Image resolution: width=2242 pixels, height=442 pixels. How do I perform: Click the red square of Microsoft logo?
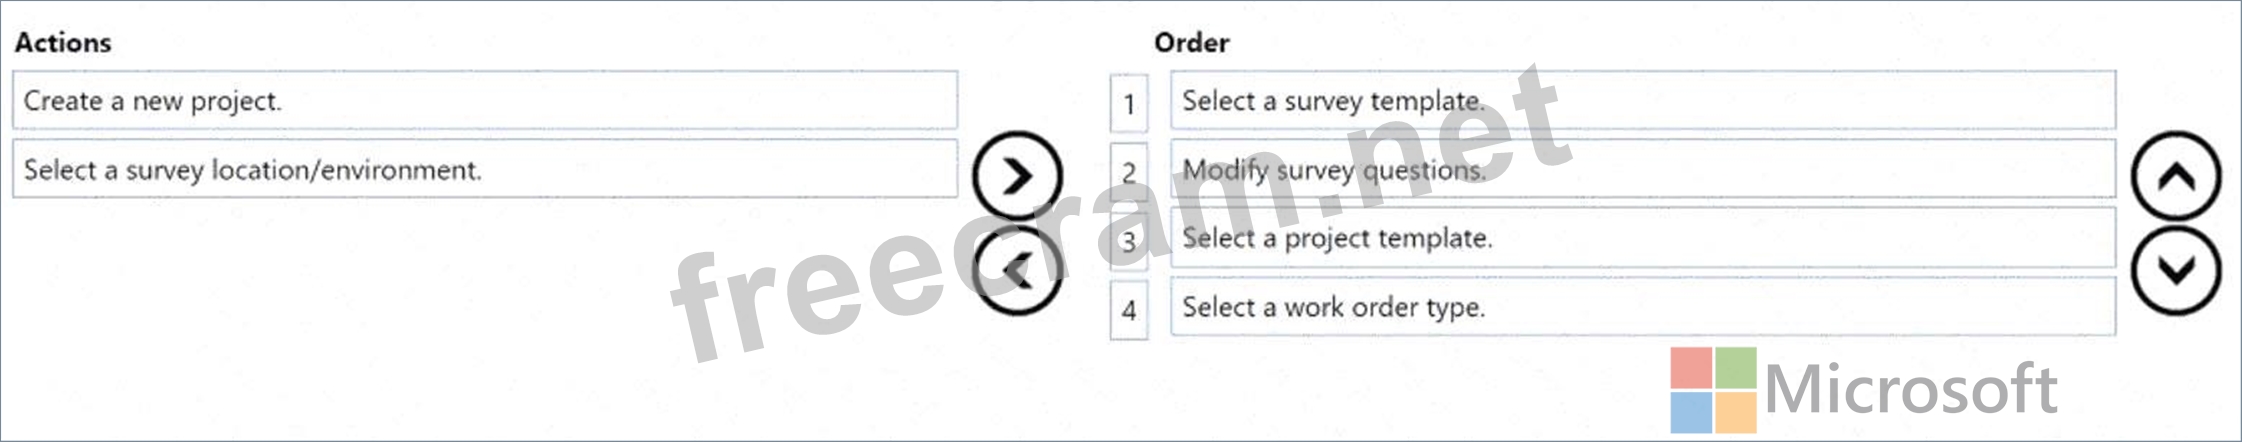1690,368
